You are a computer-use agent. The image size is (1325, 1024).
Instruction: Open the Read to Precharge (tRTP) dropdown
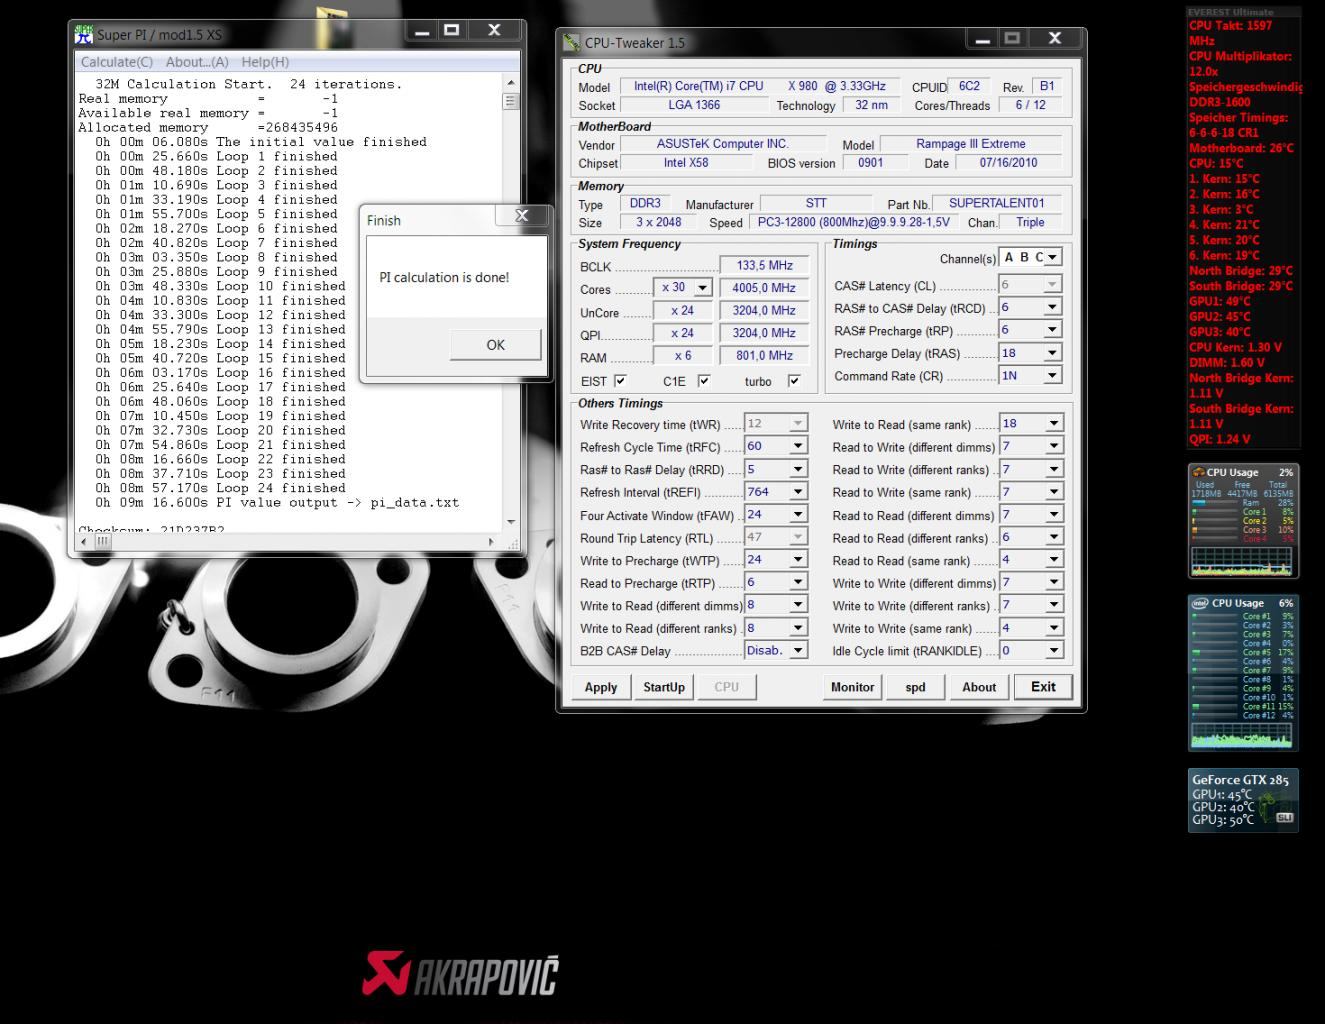click(798, 582)
